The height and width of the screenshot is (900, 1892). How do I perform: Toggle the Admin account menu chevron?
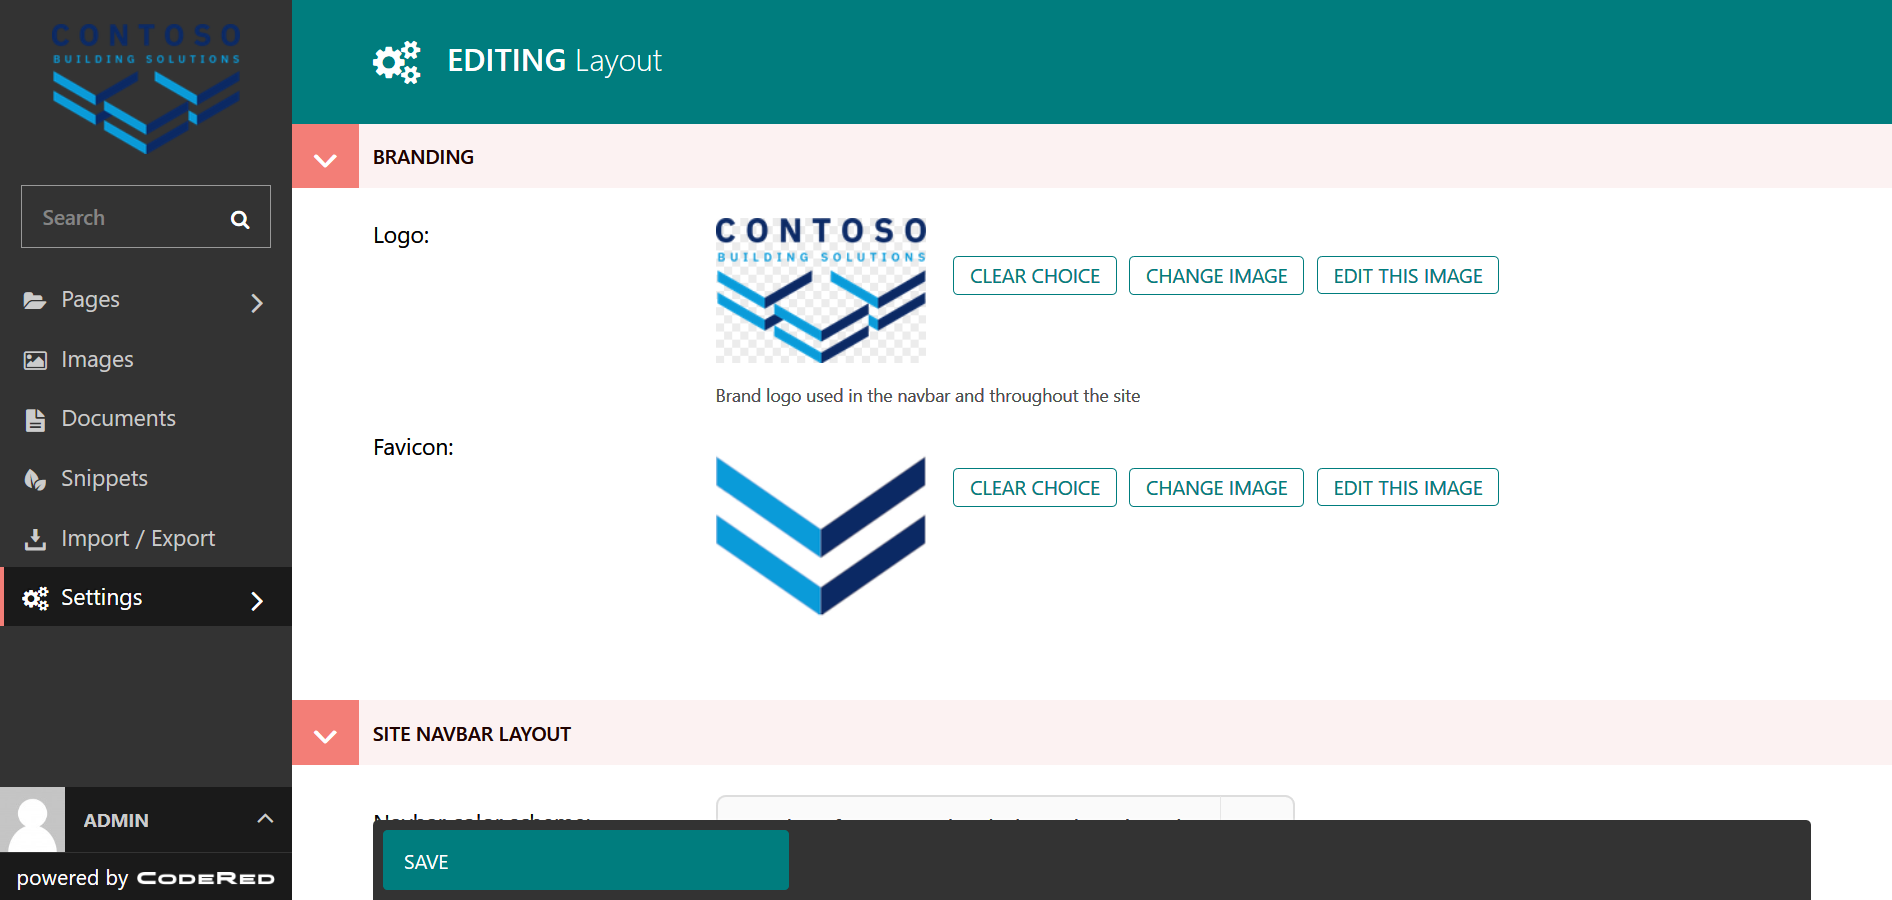click(x=265, y=819)
